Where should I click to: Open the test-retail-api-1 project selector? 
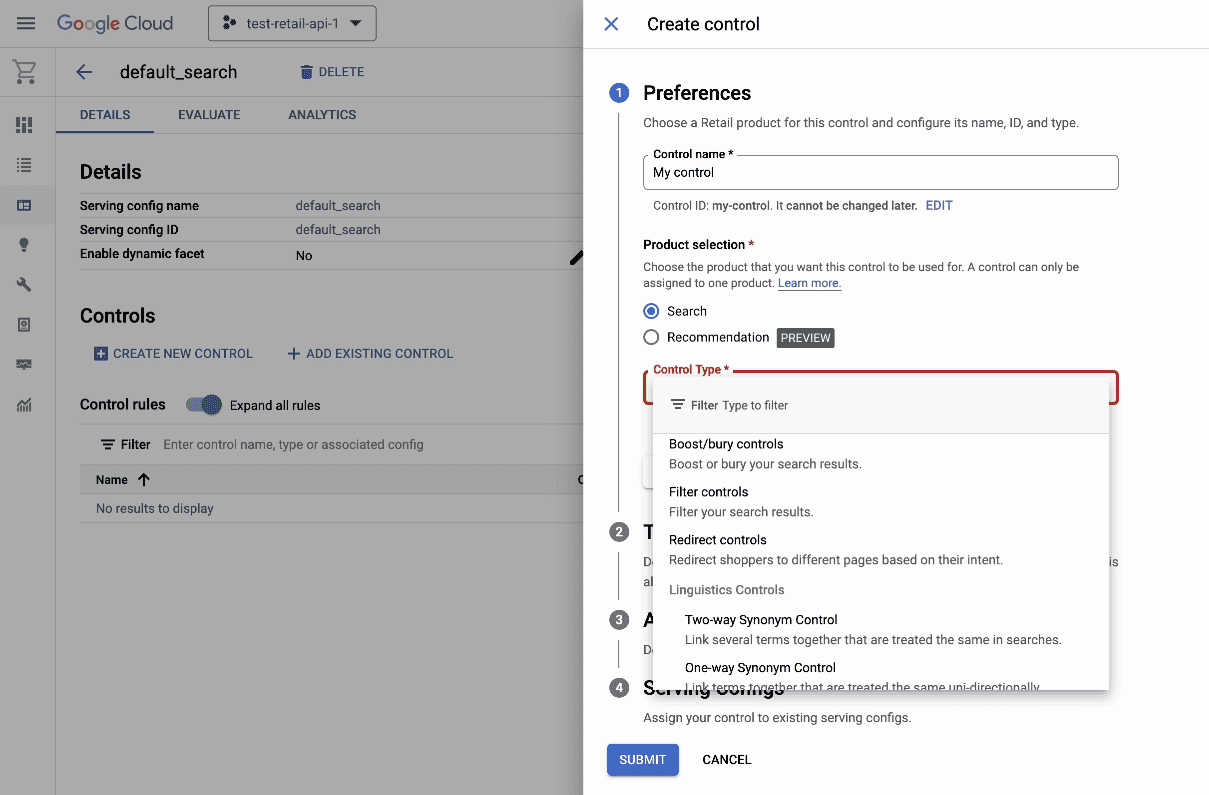pyautogui.click(x=292, y=24)
